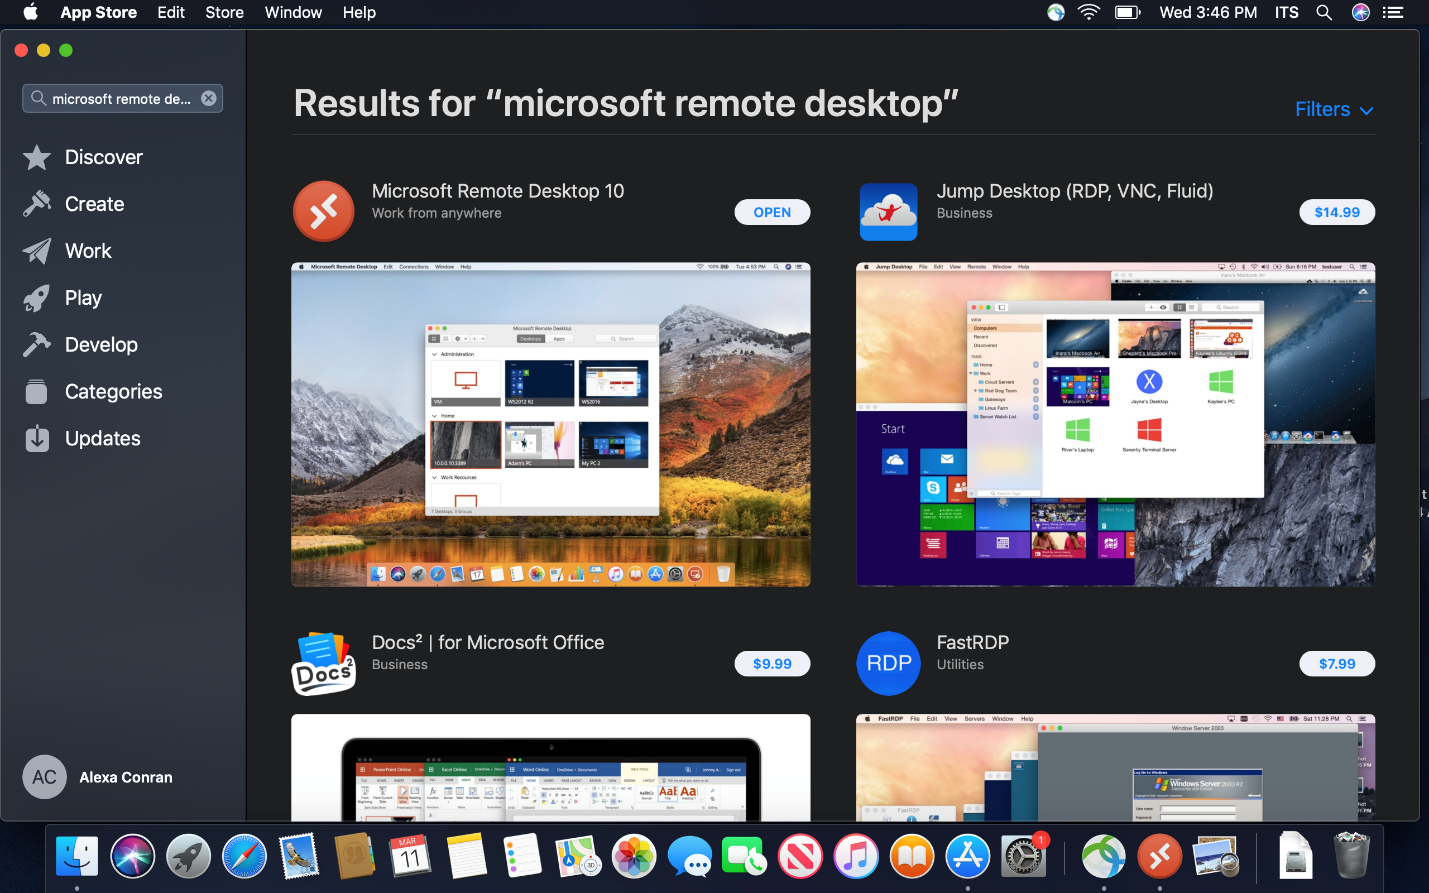View FastRDP screenshot preview
The width and height of the screenshot is (1429, 893).
pos(1116,768)
